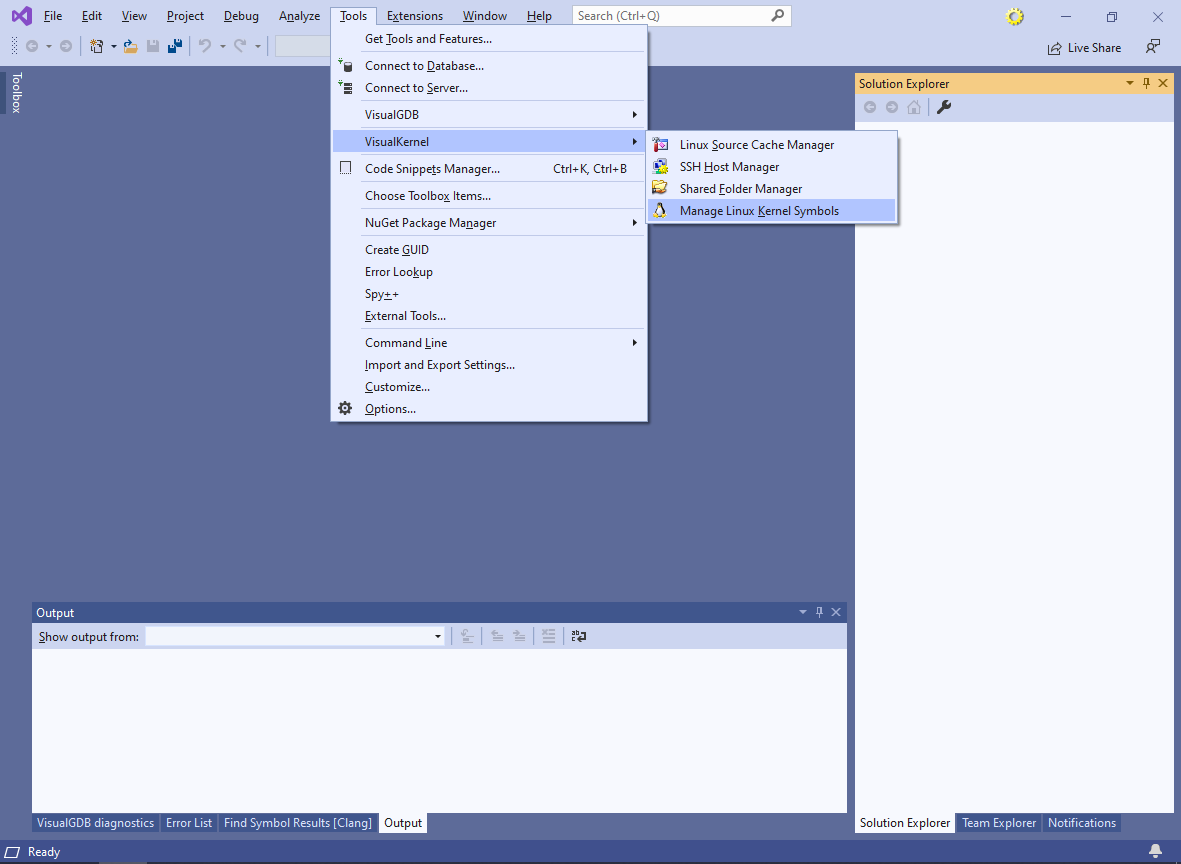Click the Live Share button
This screenshot has width=1181, height=864.
coord(1085,48)
